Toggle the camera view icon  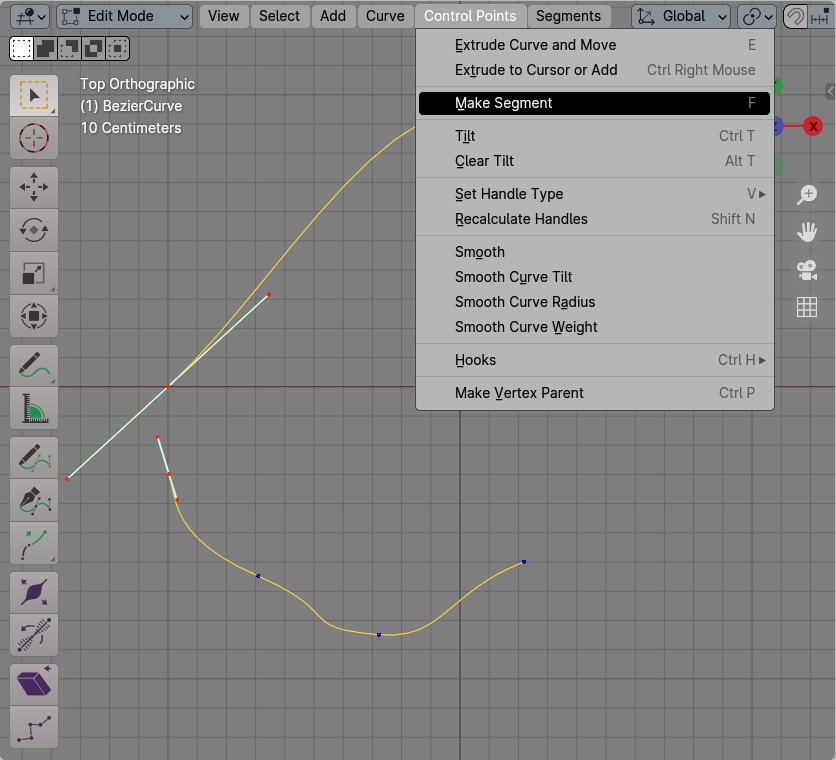point(807,270)
